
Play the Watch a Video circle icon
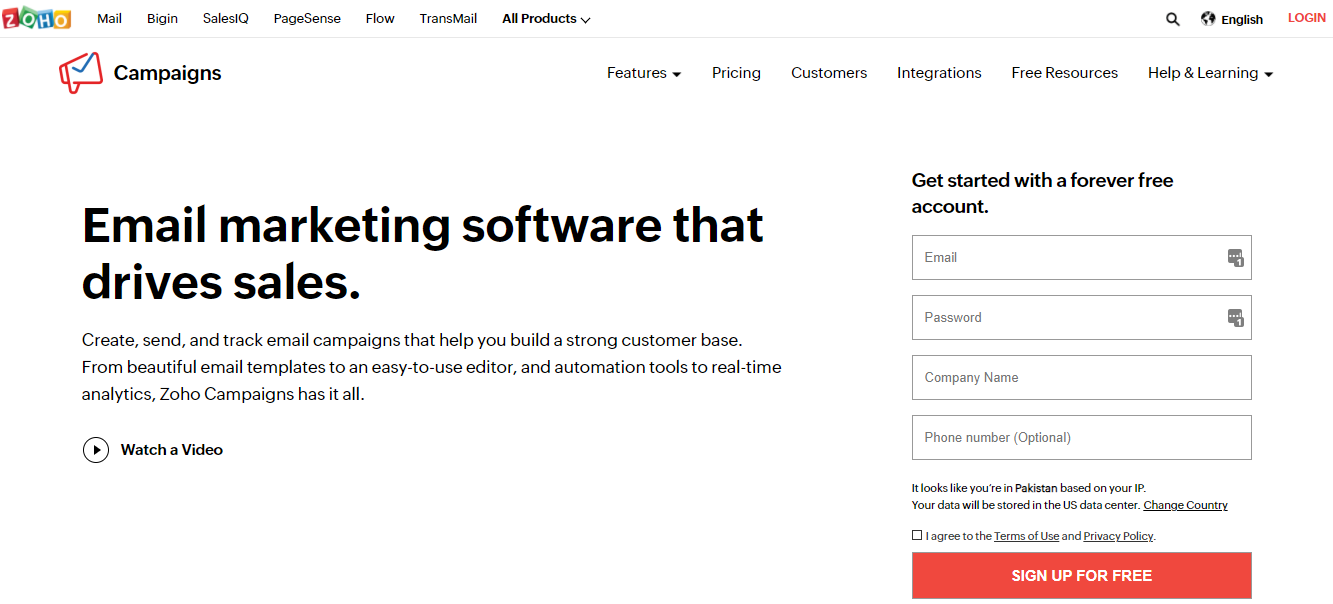[x=95, y=450]
